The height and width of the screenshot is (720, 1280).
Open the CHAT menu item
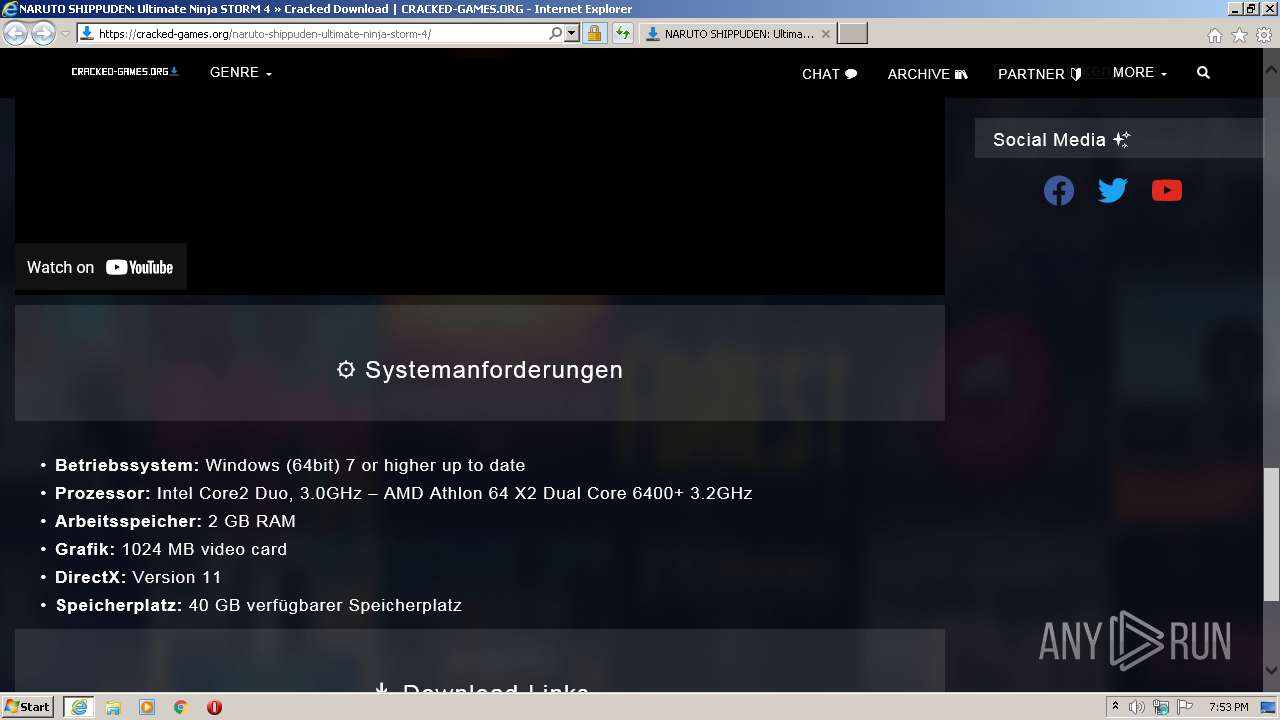click(829, 74)
